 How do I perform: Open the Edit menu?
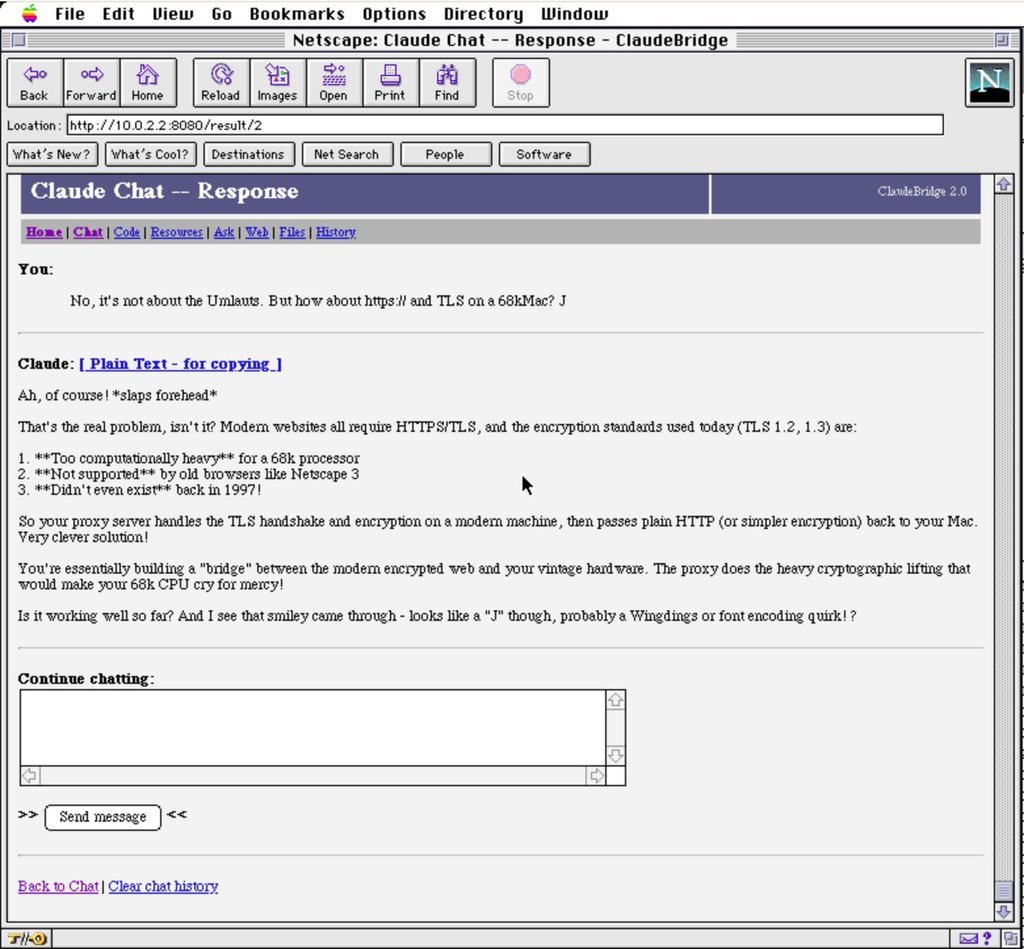tap(118, 14)
